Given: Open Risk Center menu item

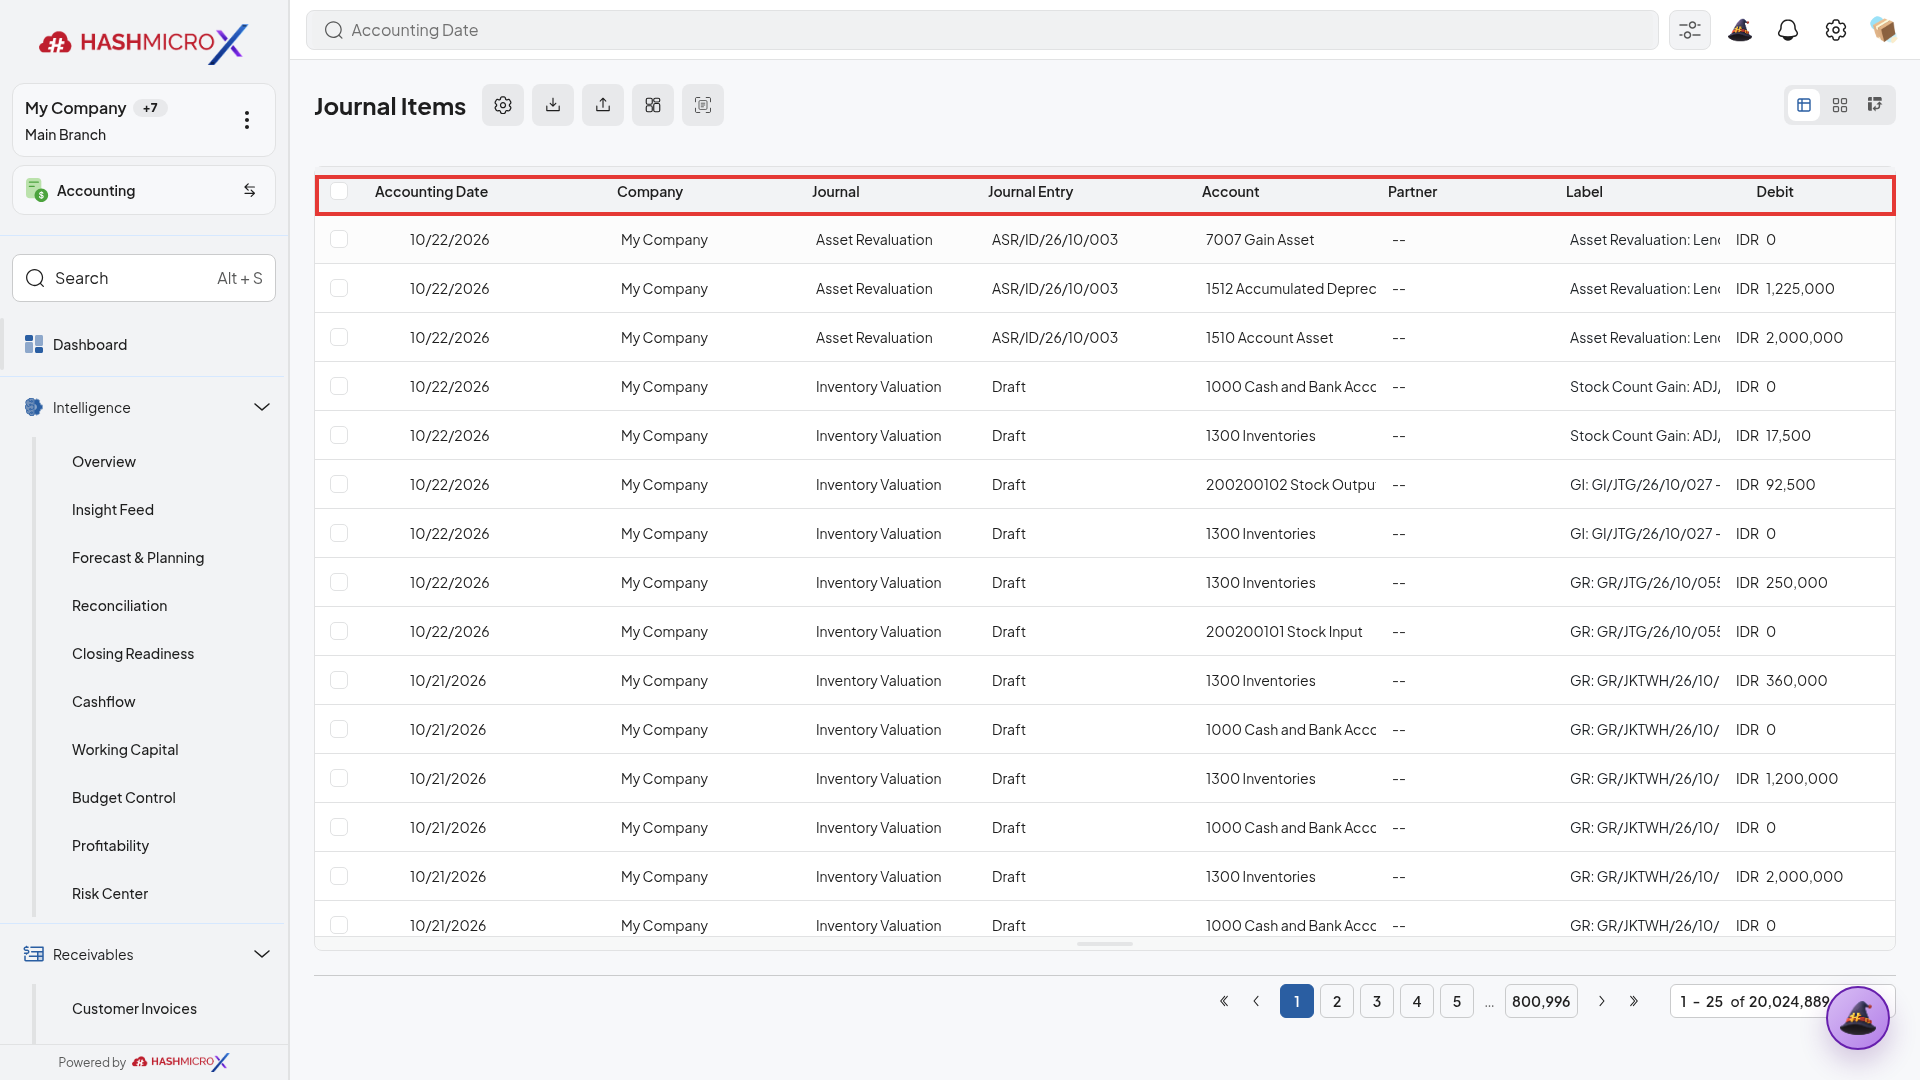Looking at the screenshot, I should click(110, 893).
